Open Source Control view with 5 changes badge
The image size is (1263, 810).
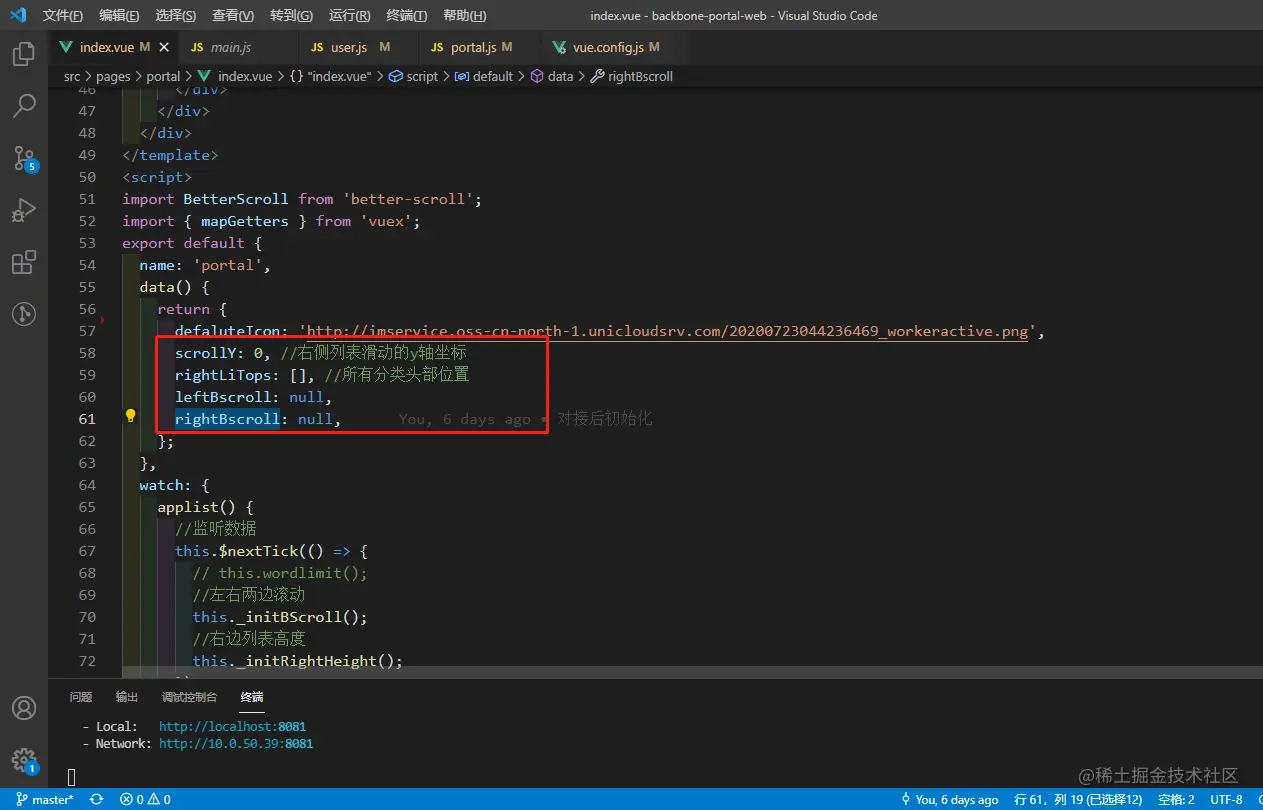tap(24, 158)
